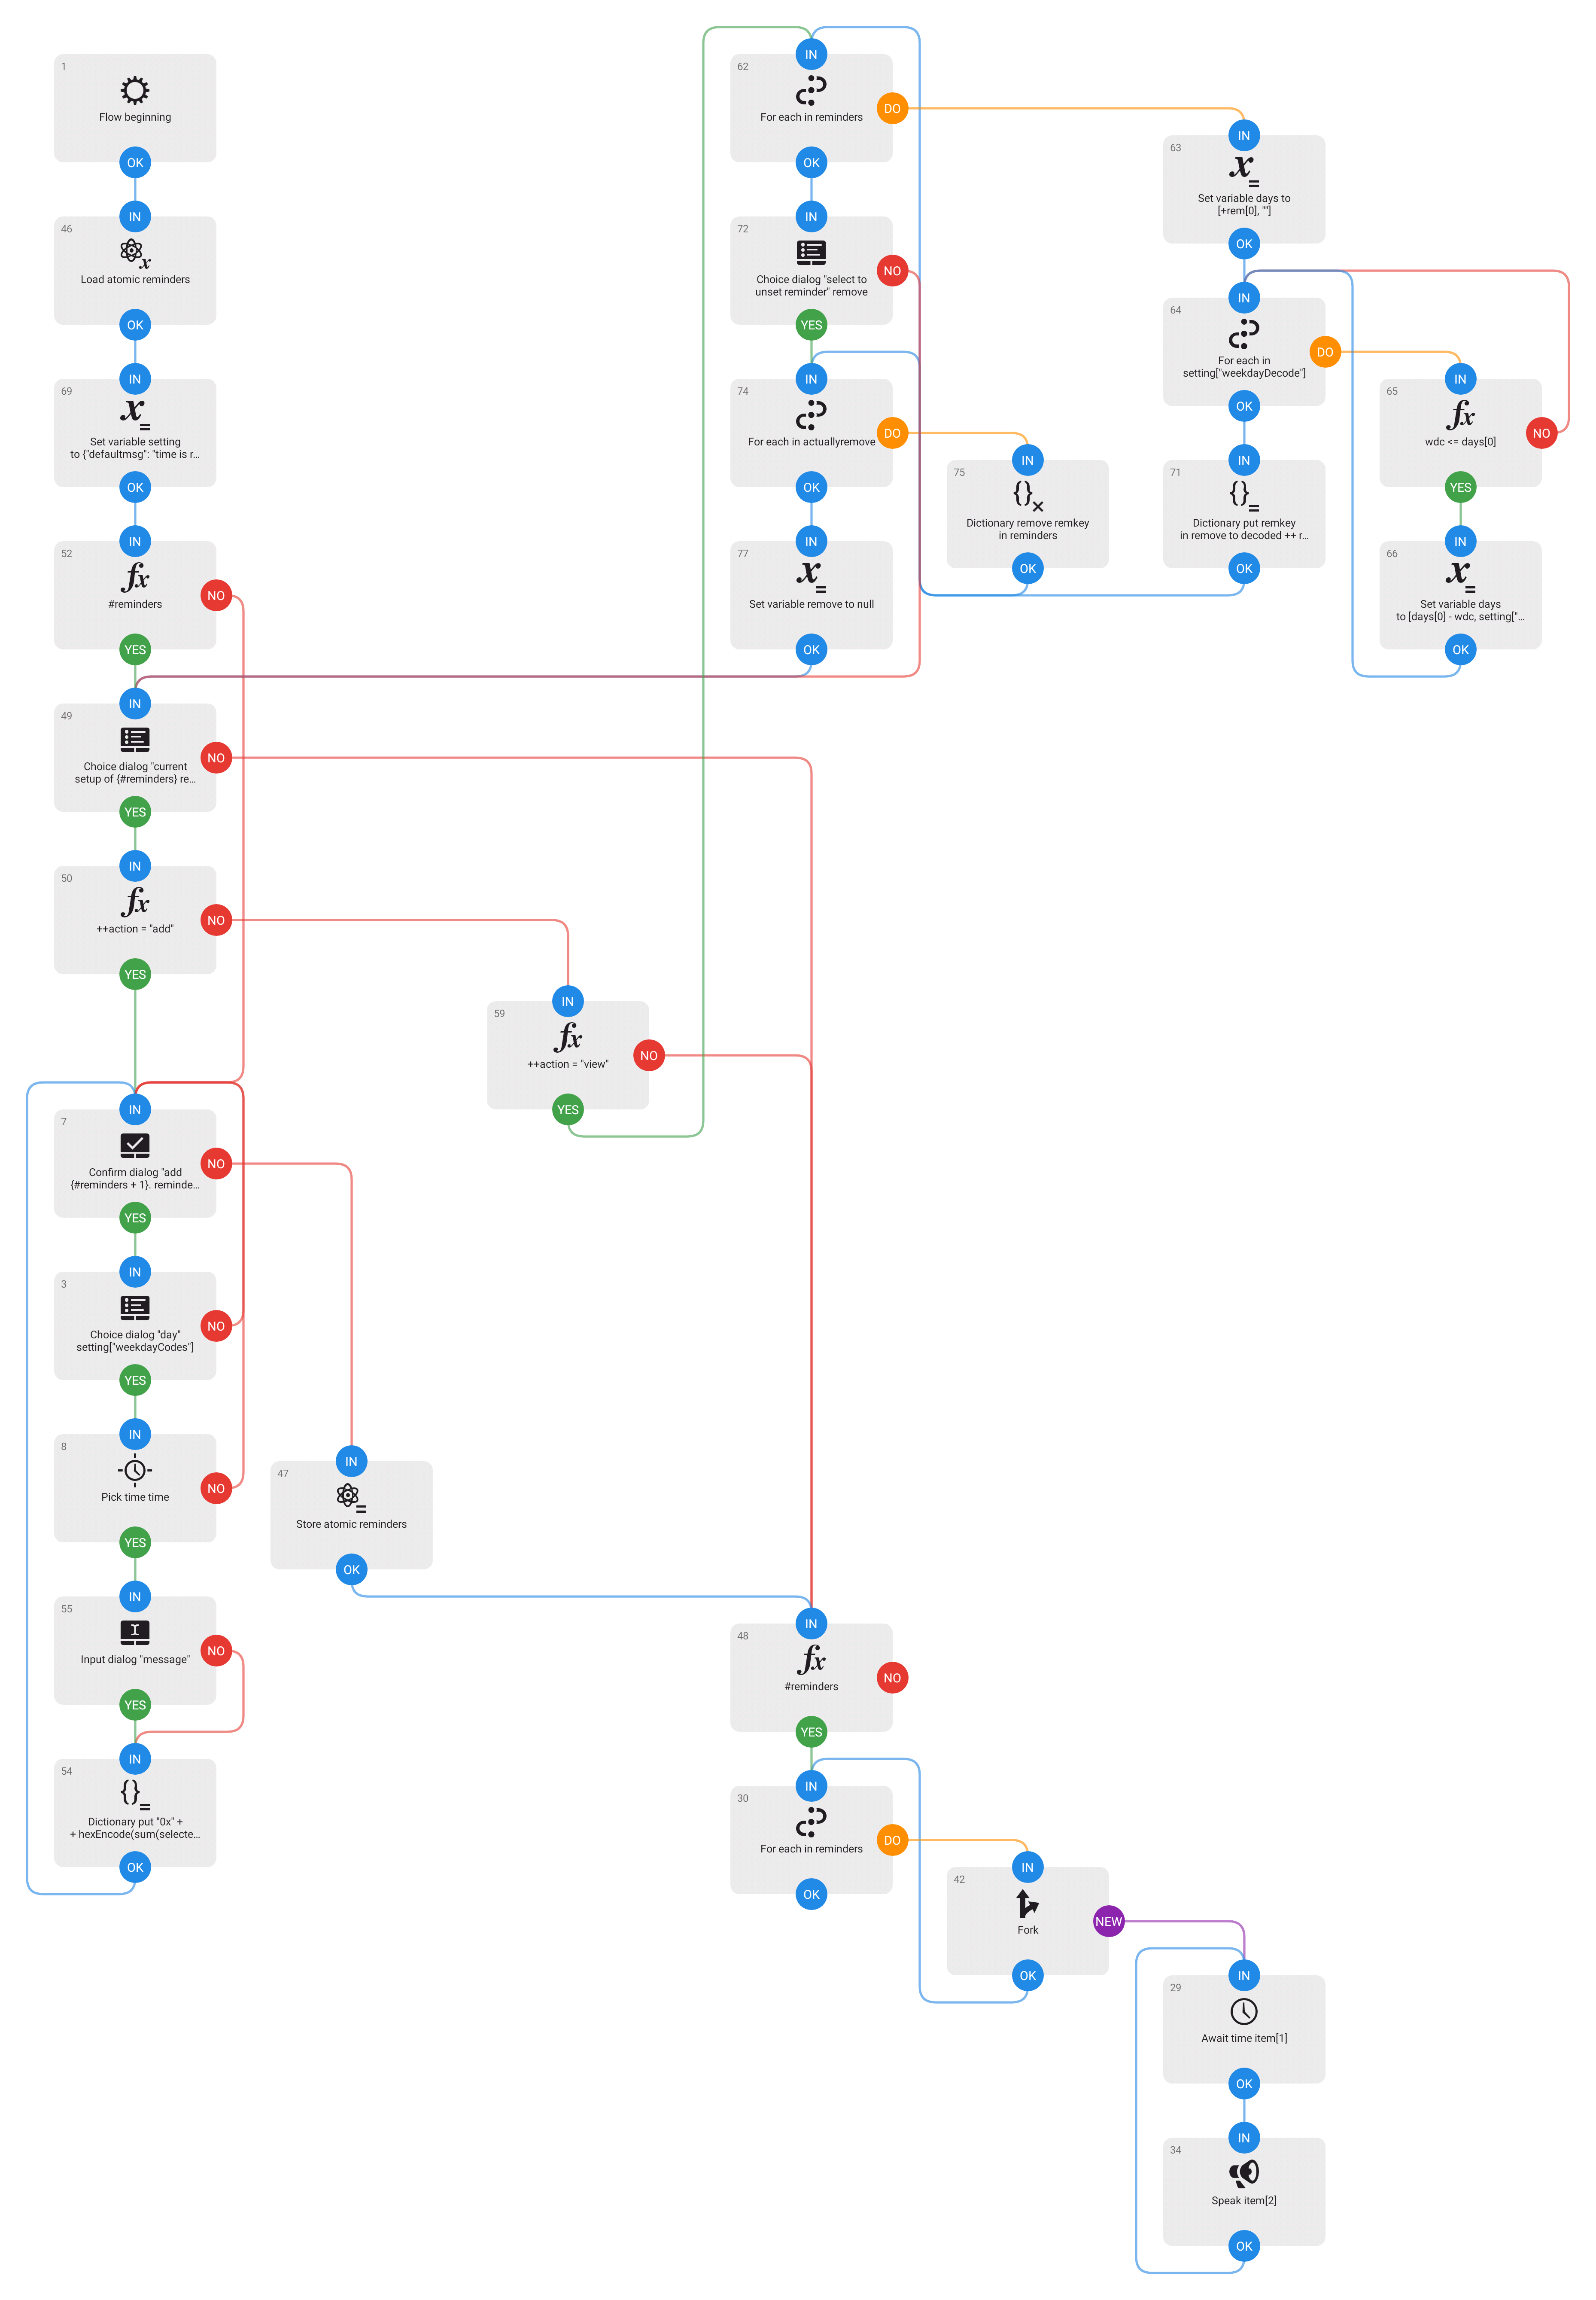The height and width of the screenshot is (2300, 1596).
Task: Click the OK connector of Speak item[2]
Action: [1244, 2246]
